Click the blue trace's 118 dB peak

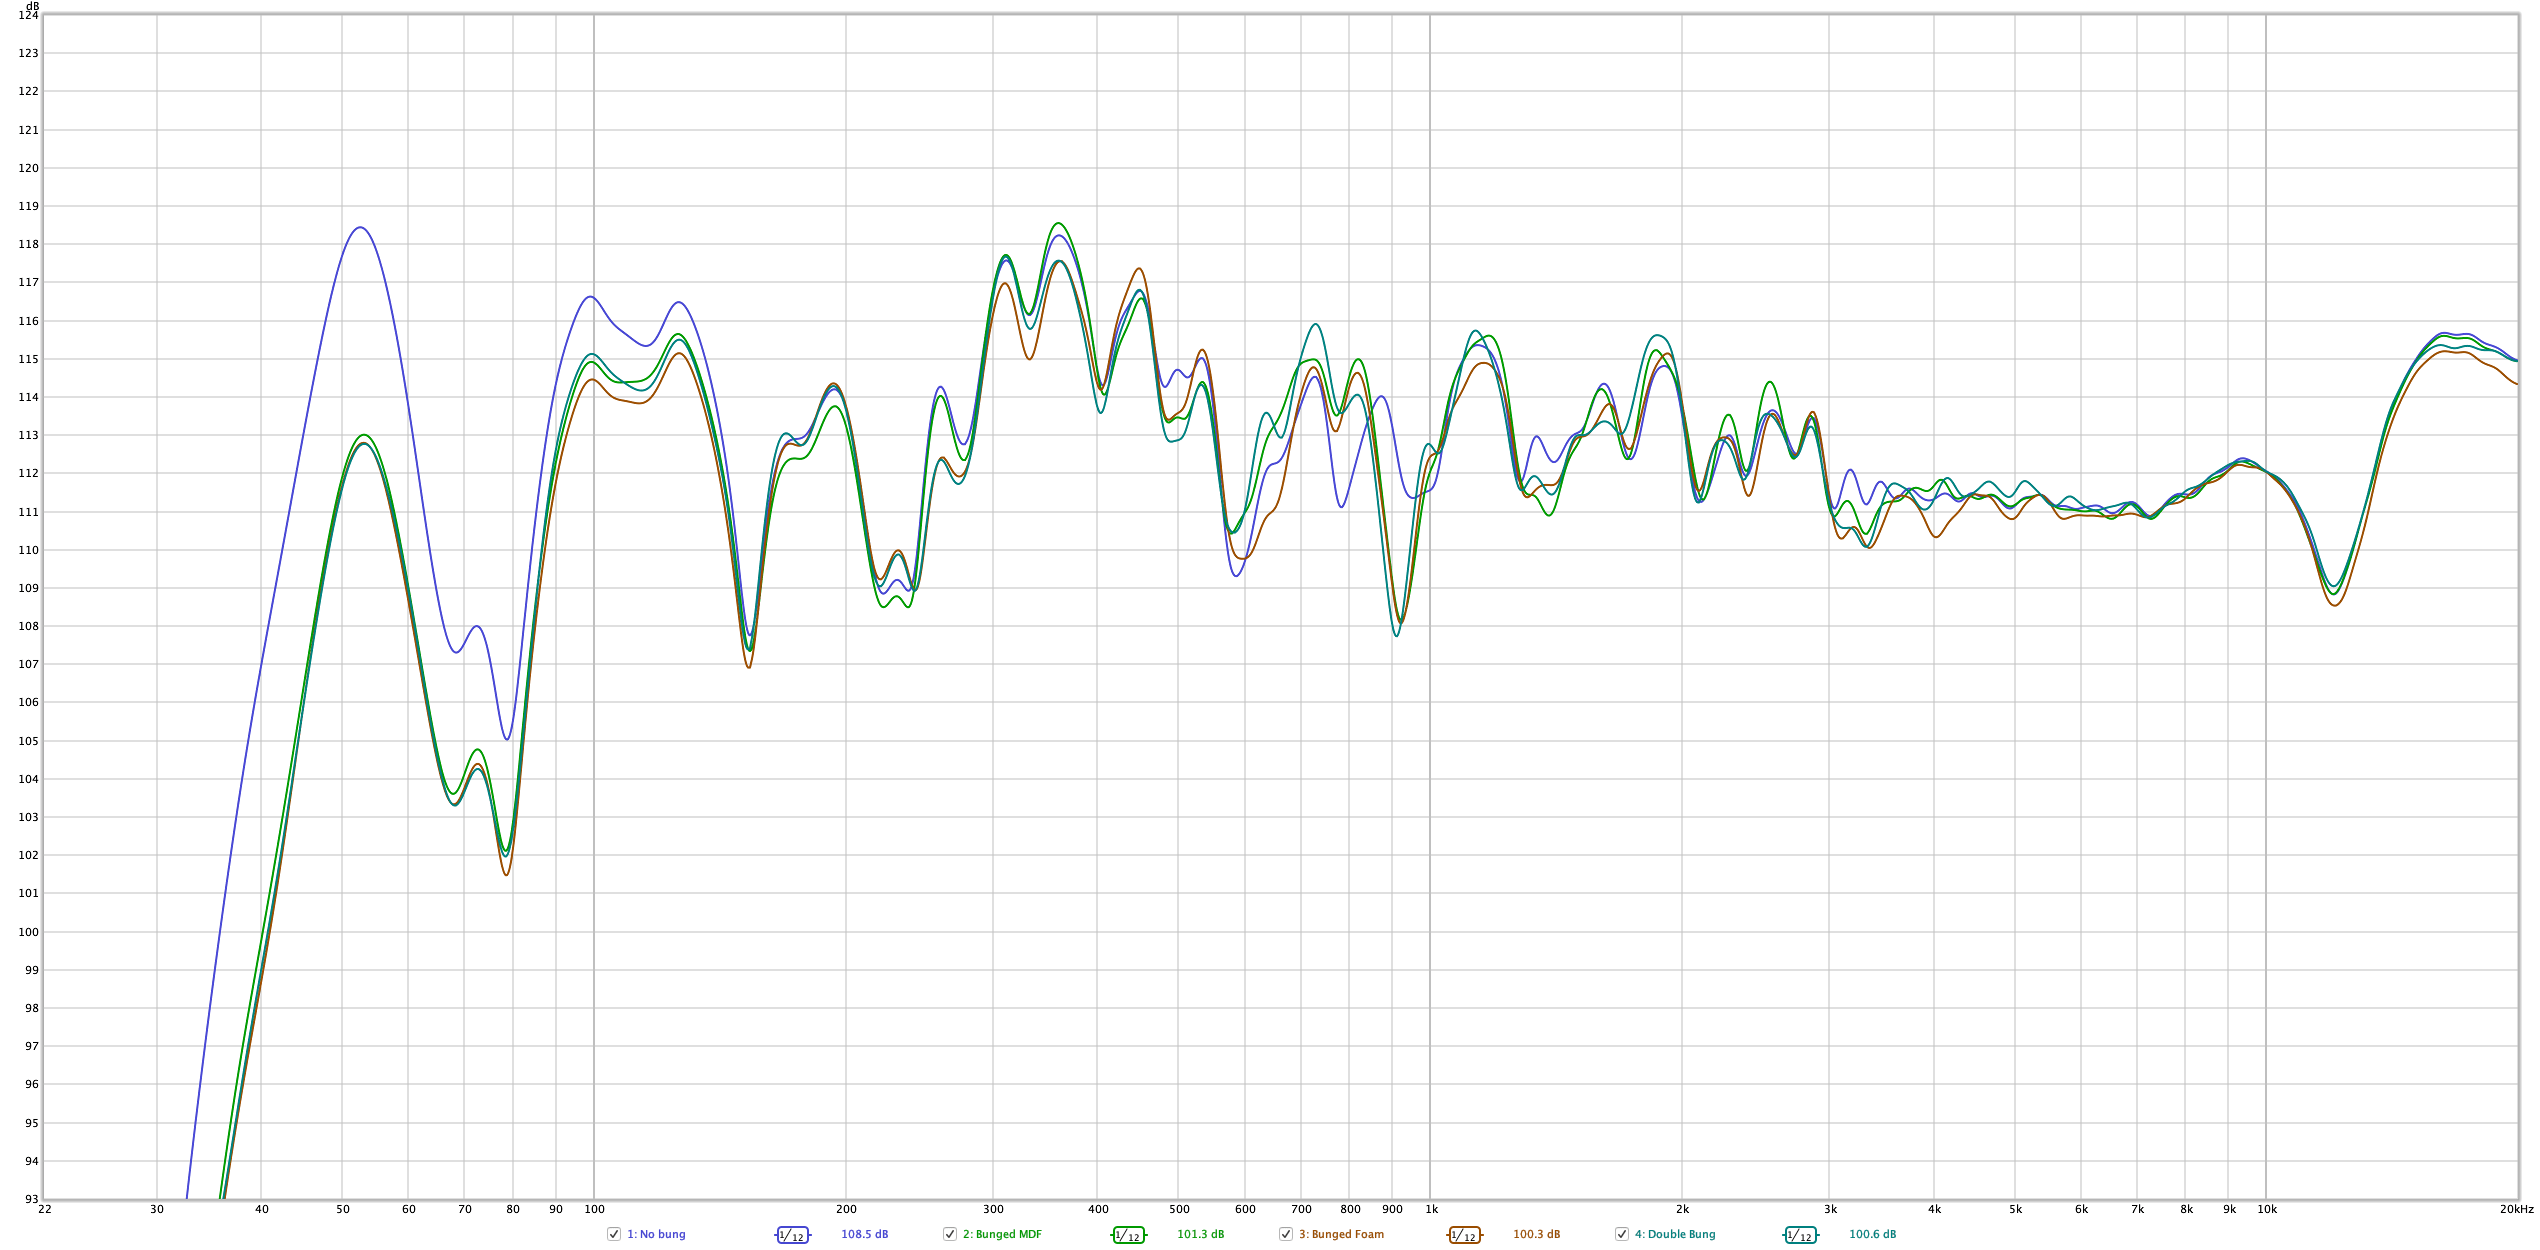pyautogui.click(x=360, y=228)
